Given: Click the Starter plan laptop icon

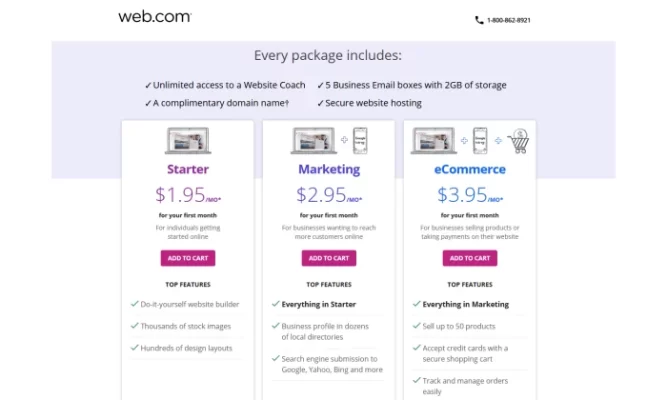Looking at the screenshot, I should coord(188,140).
